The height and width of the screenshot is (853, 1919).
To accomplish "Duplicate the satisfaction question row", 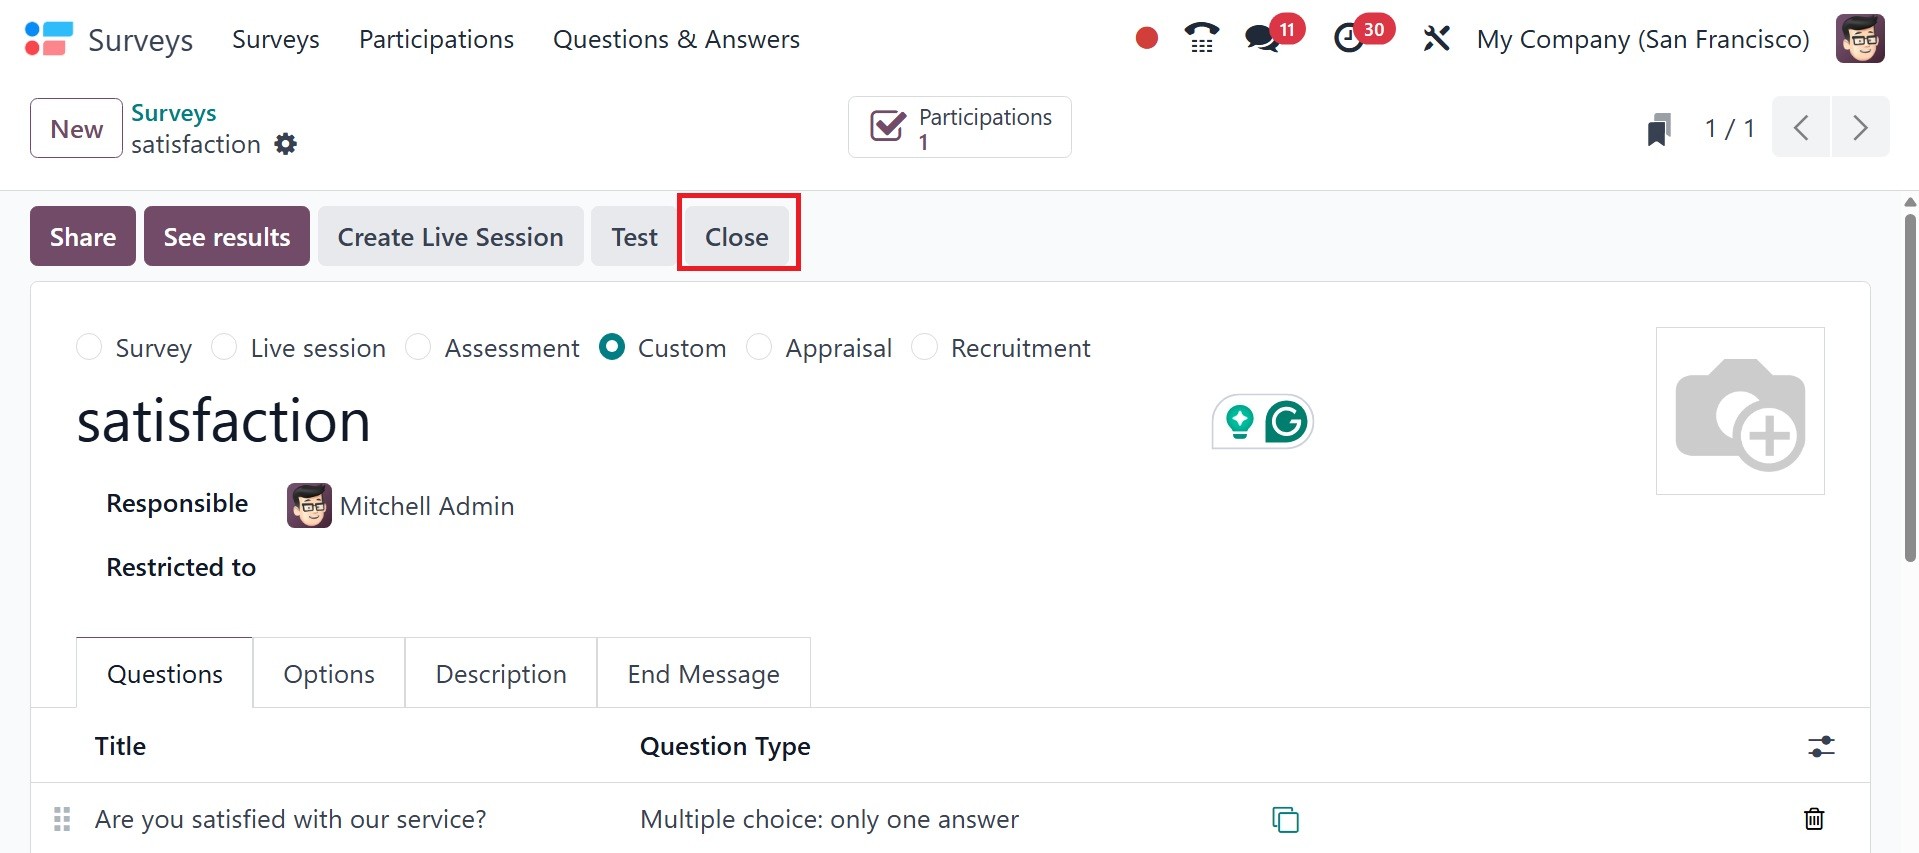I will tap(1285, 820).
